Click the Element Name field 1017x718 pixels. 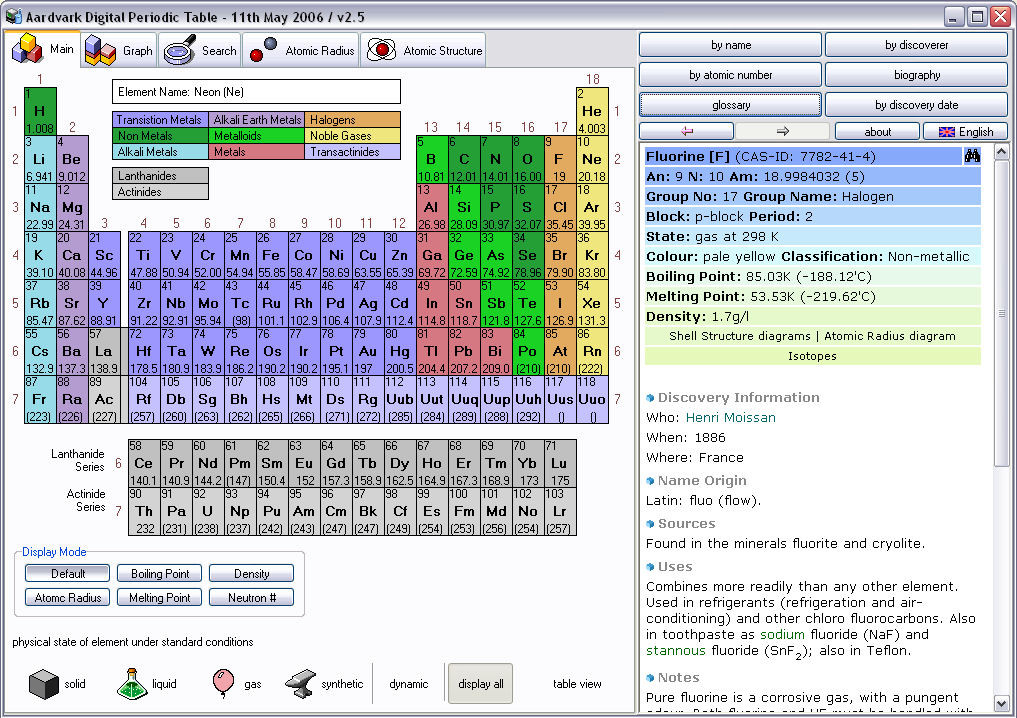coord(256,91)
